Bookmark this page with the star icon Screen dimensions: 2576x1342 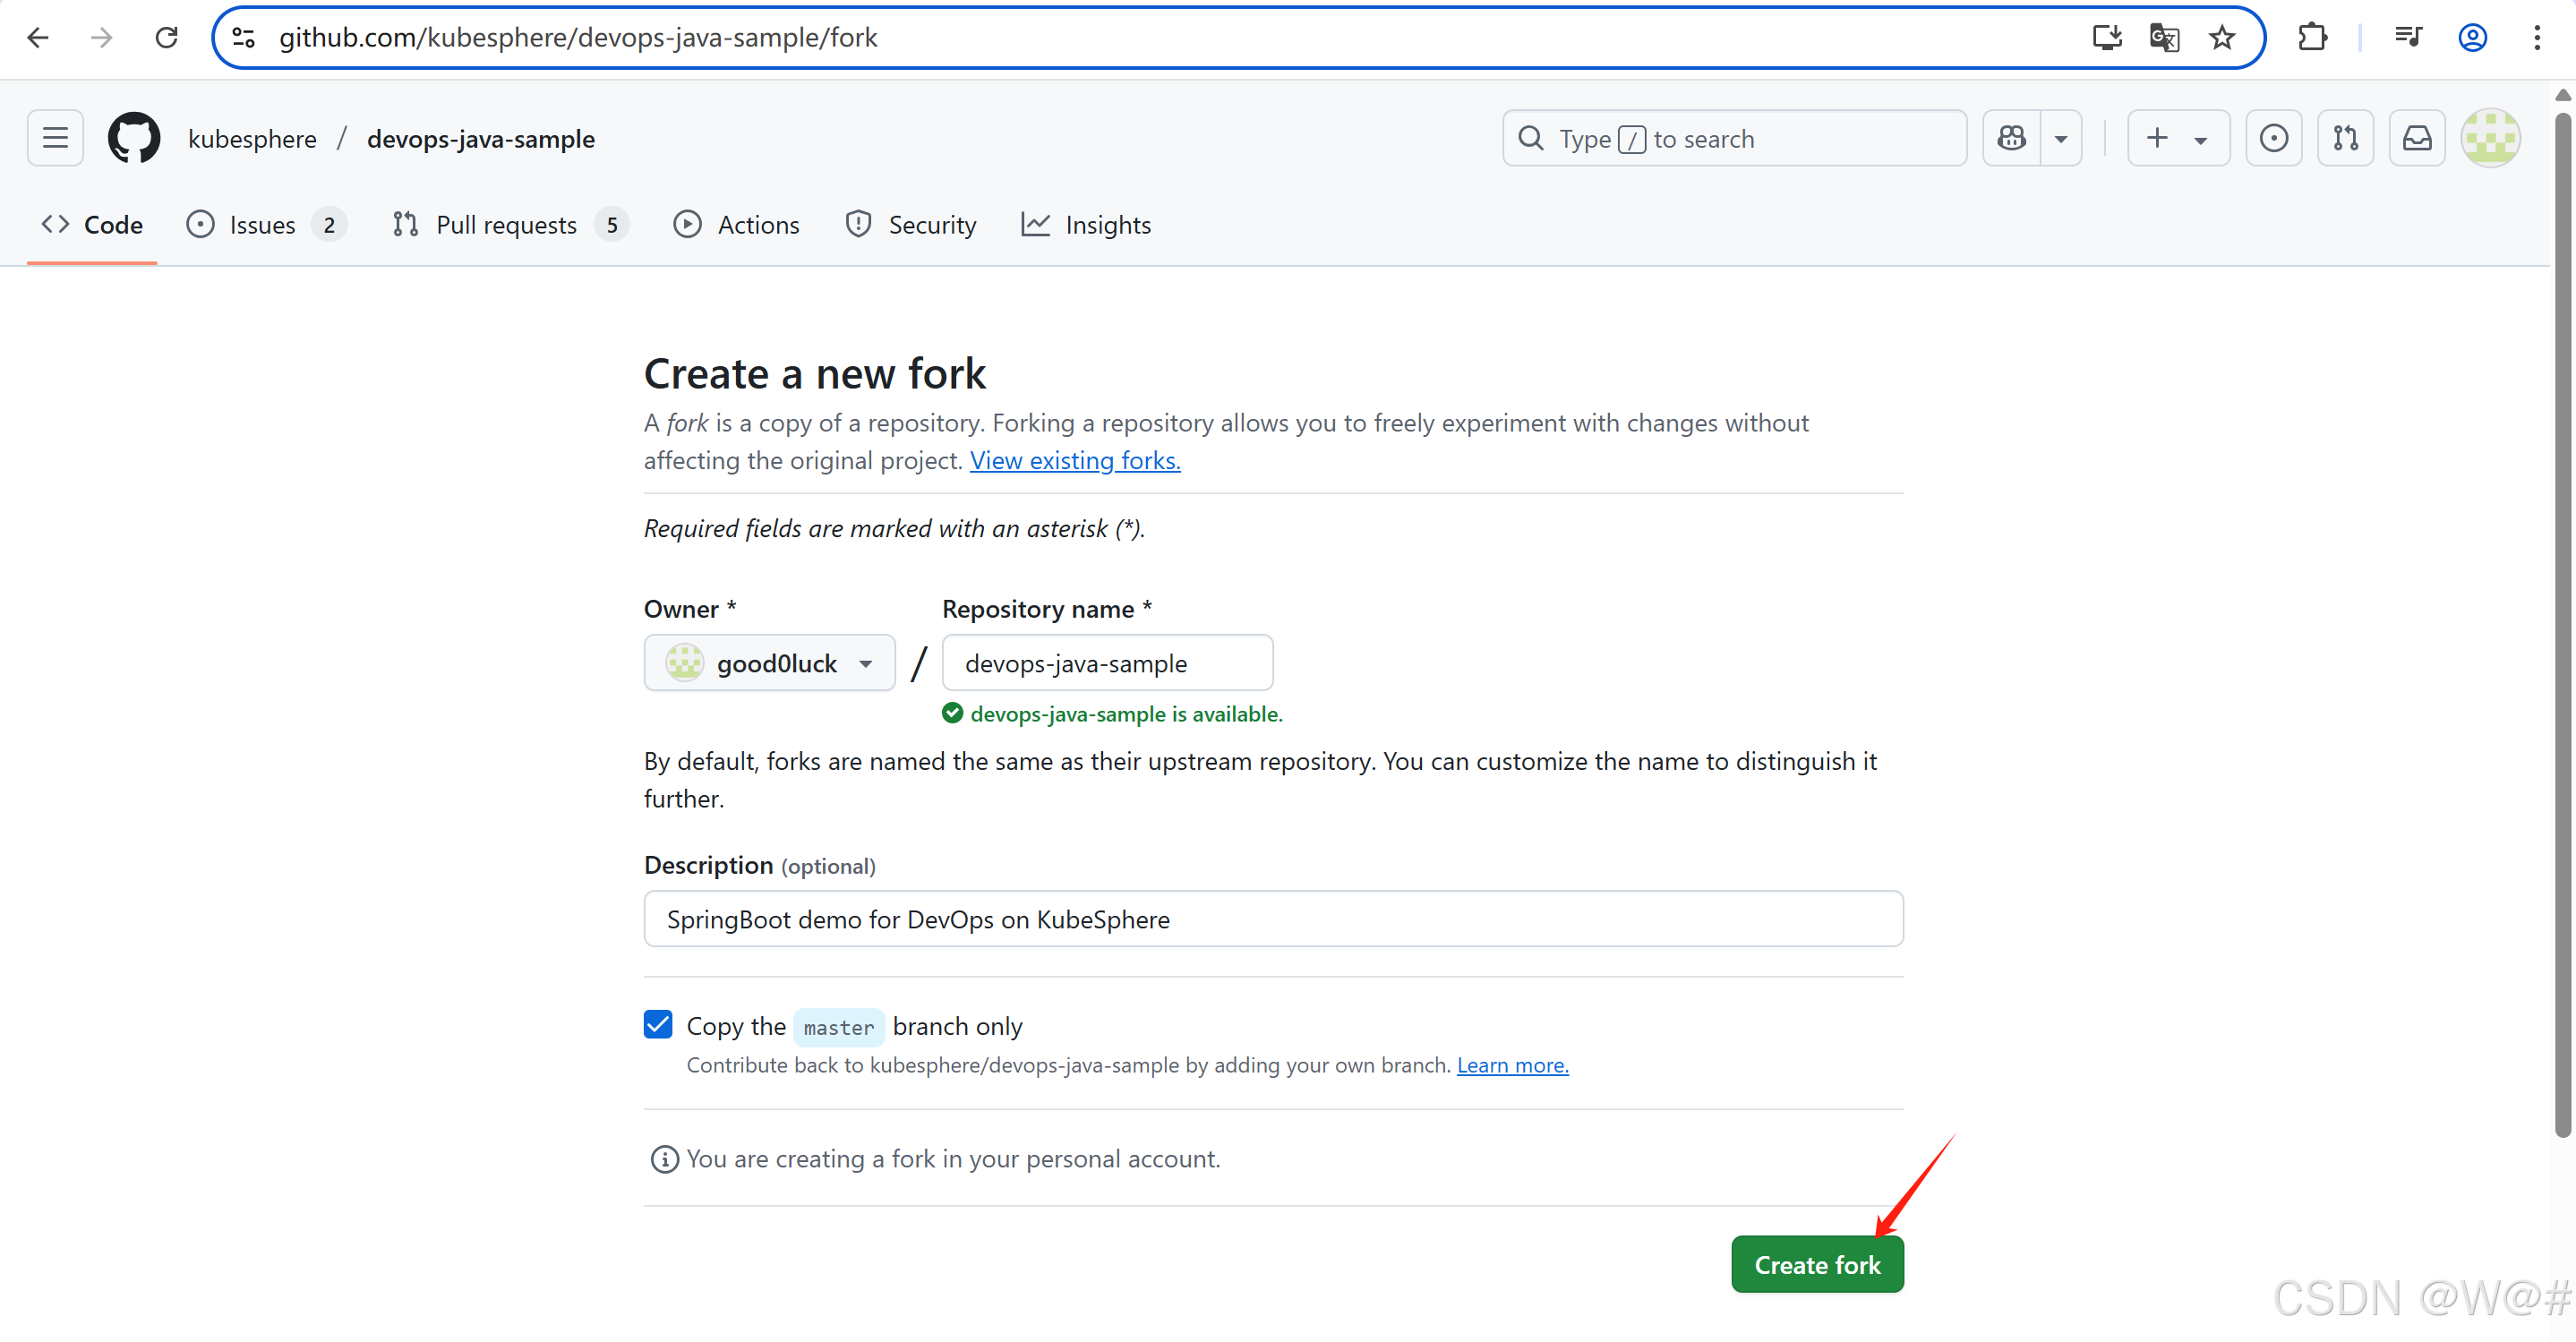2222,38
